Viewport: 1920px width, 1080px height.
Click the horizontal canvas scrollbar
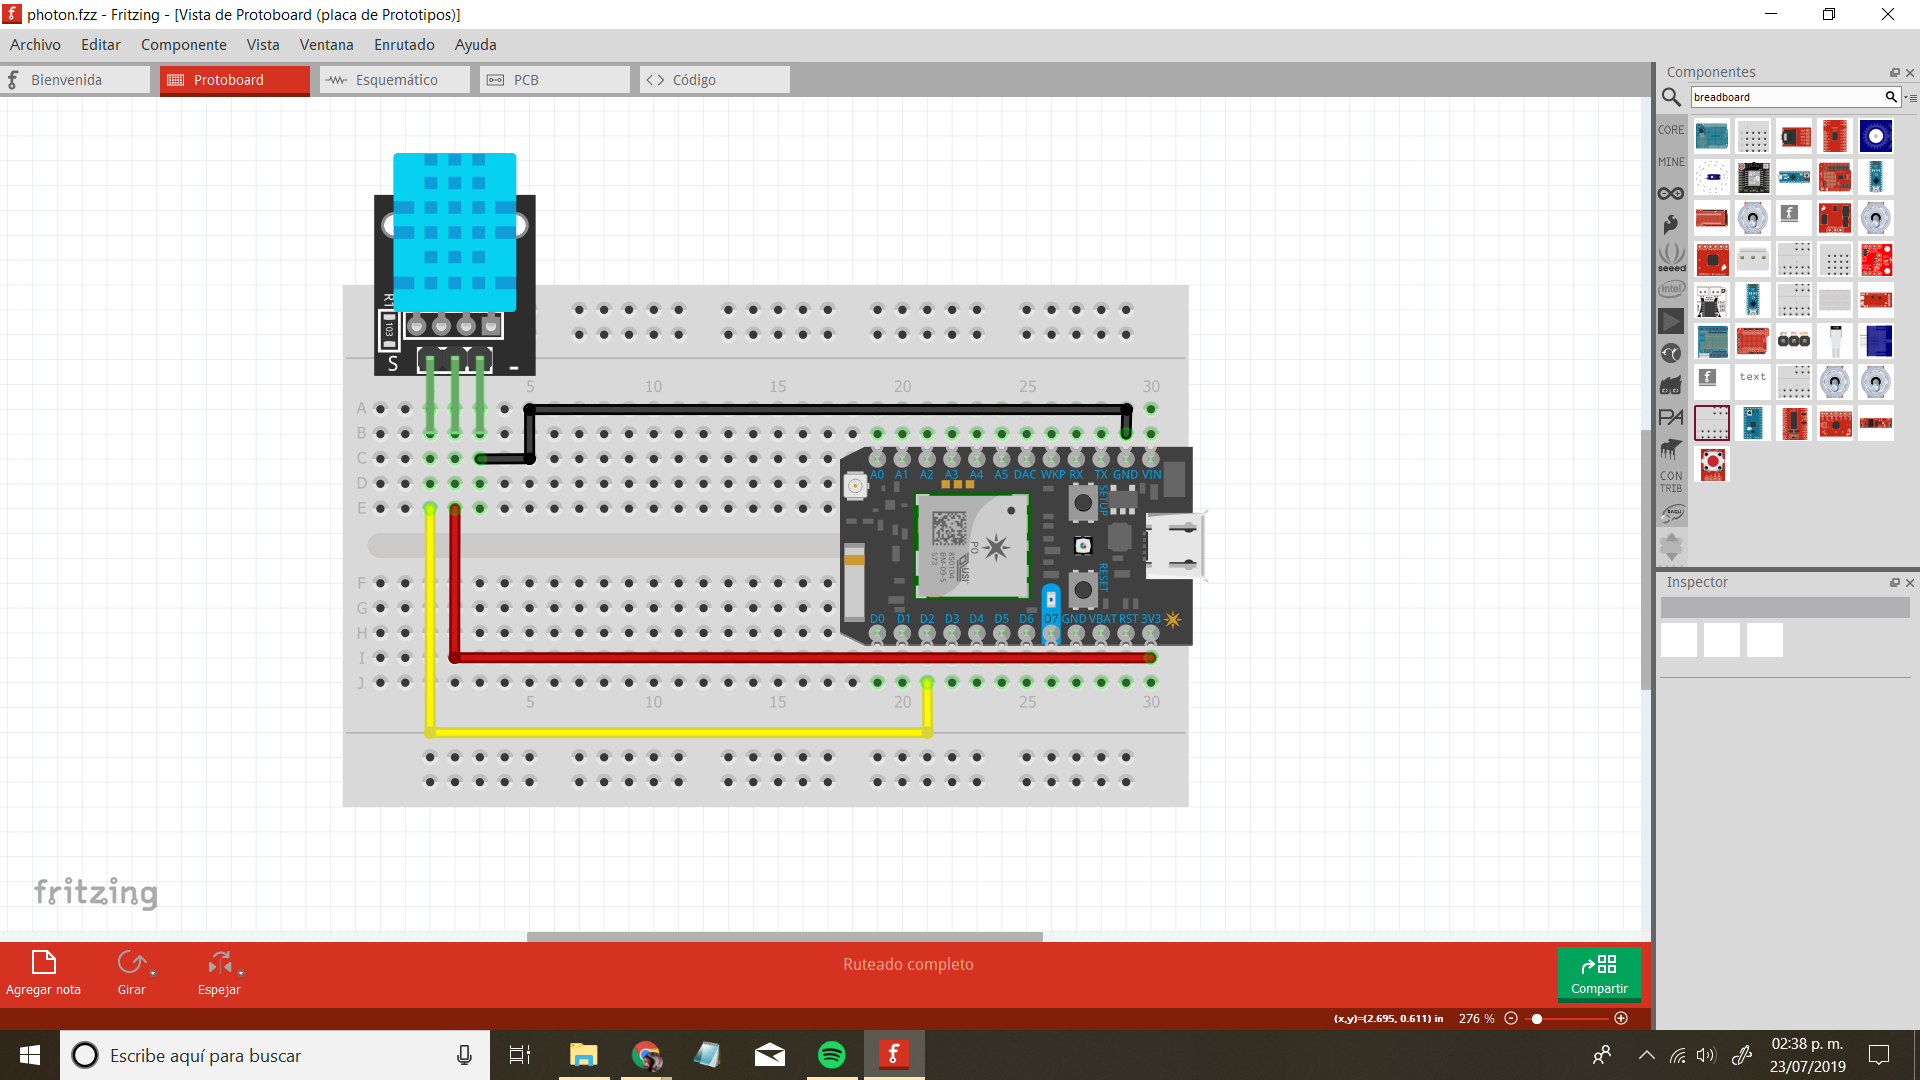tap(785, 937)
